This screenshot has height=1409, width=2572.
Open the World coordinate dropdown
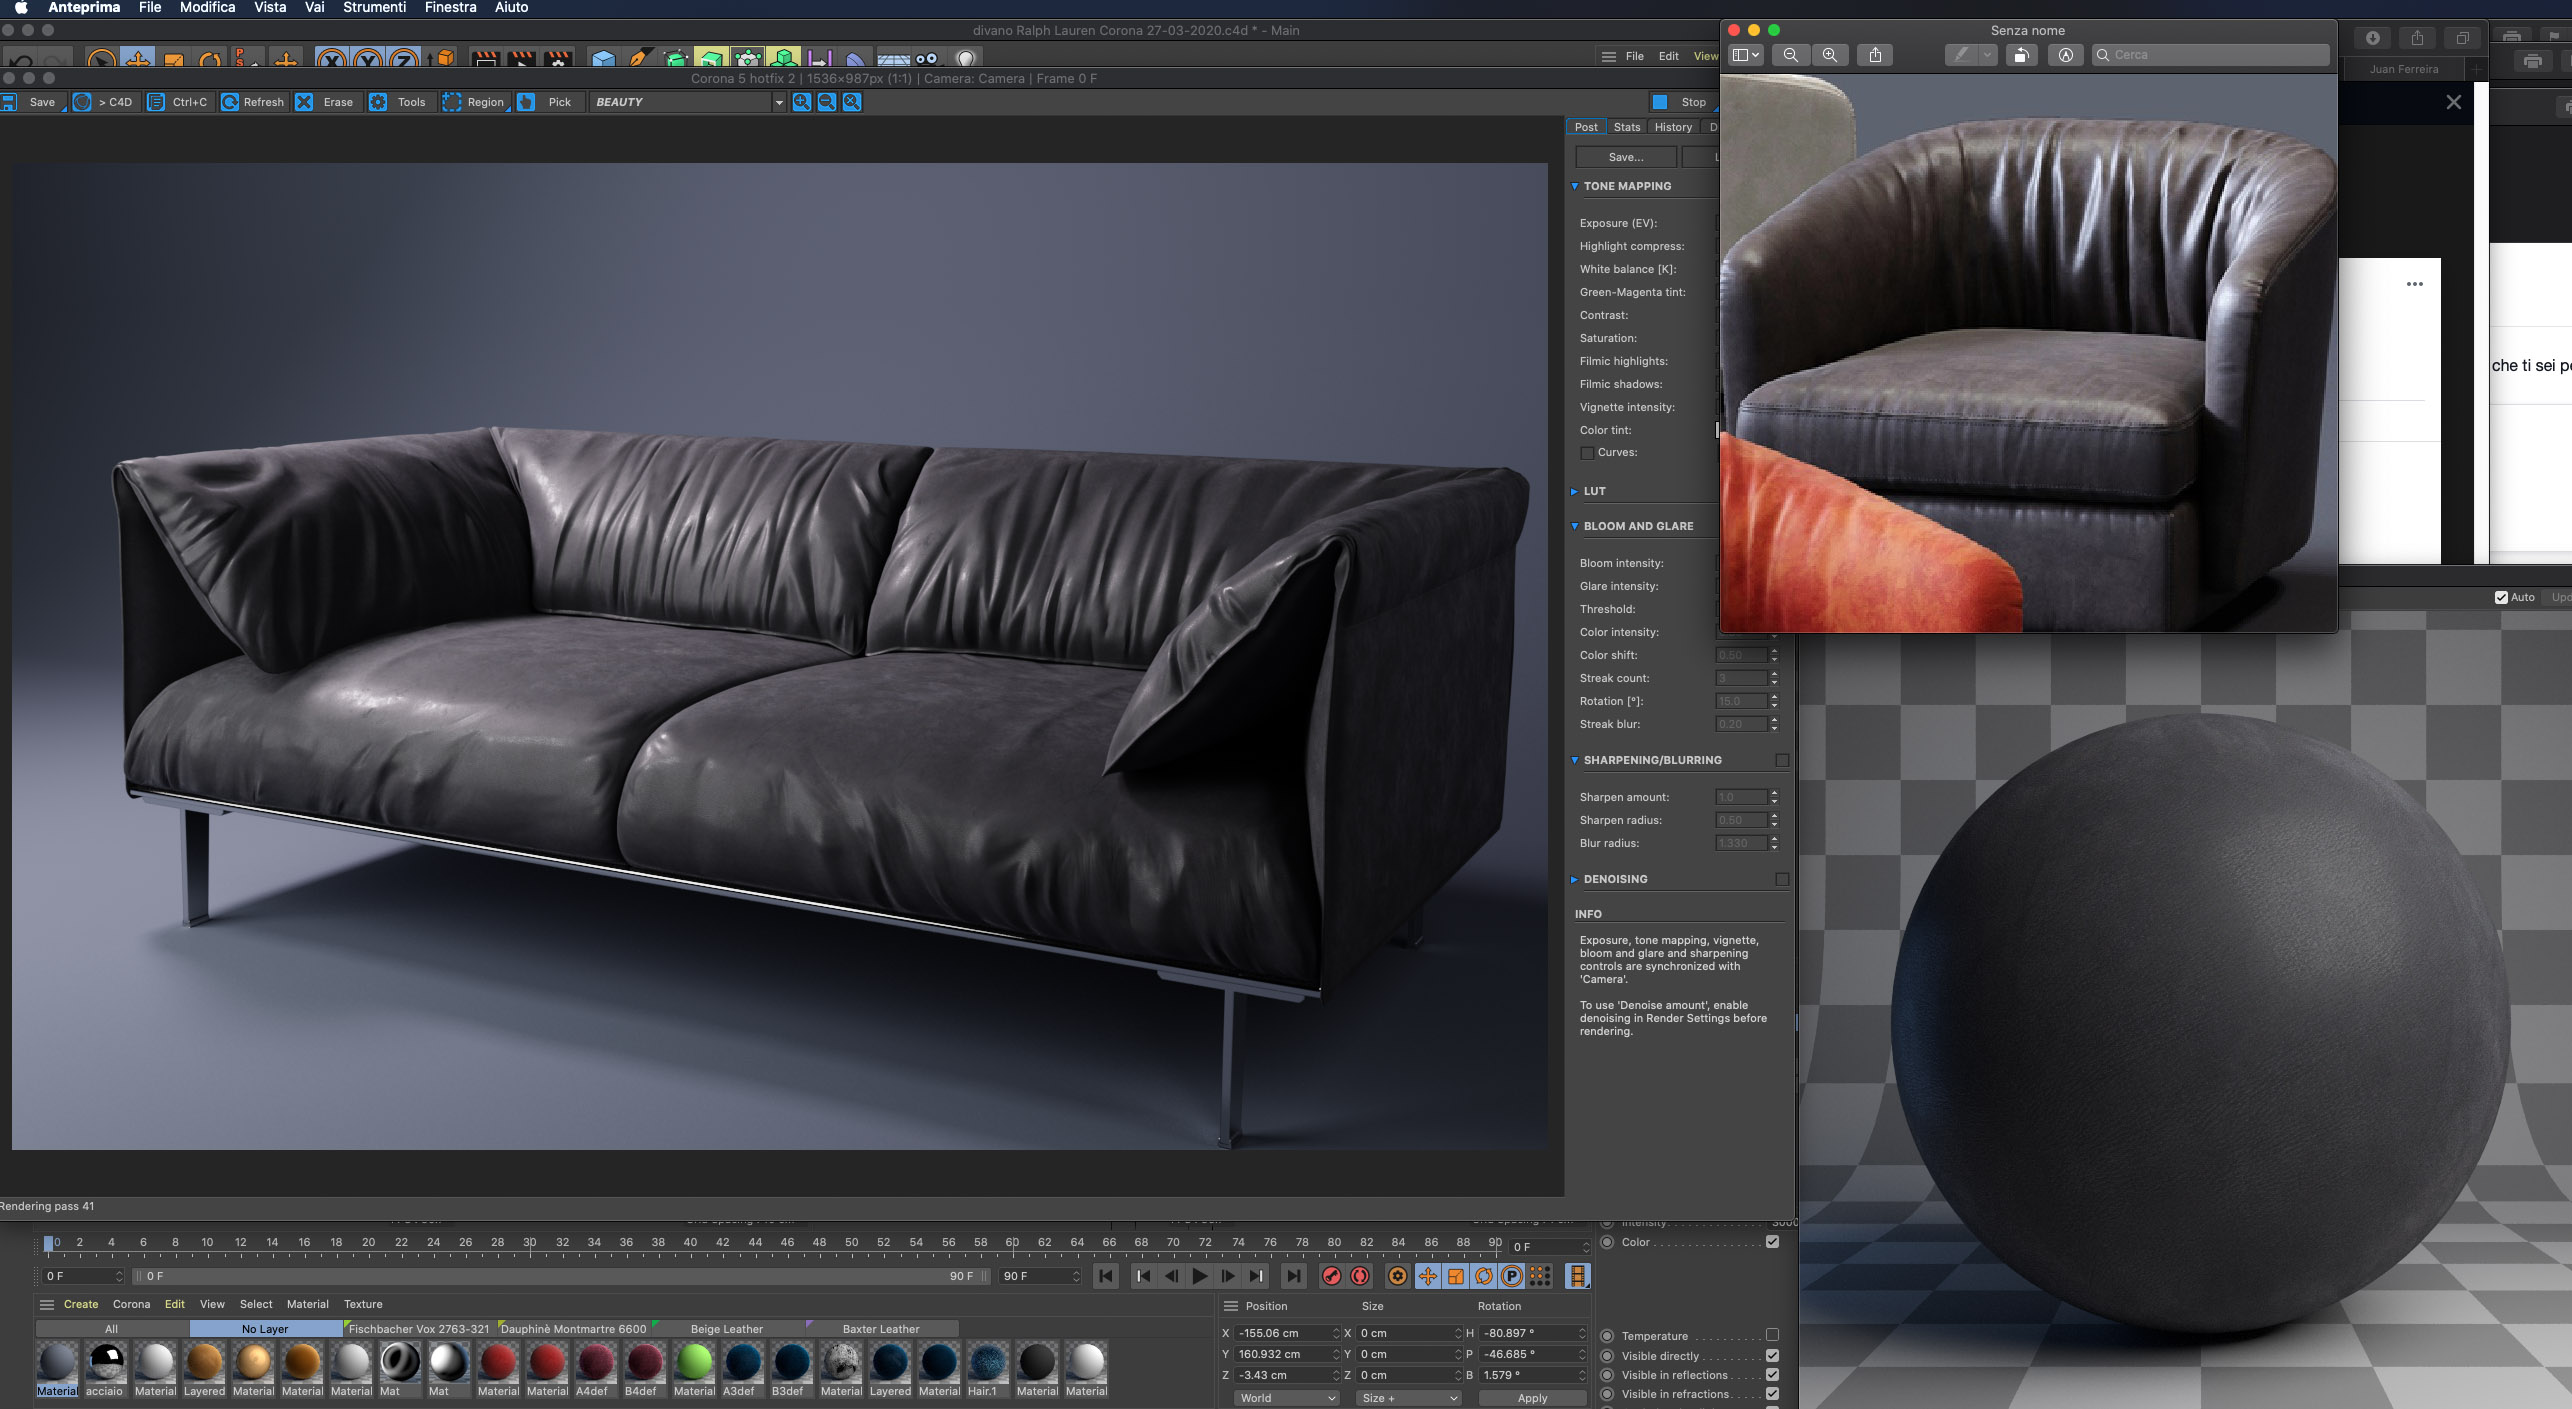click(x=1285, y=1398)
